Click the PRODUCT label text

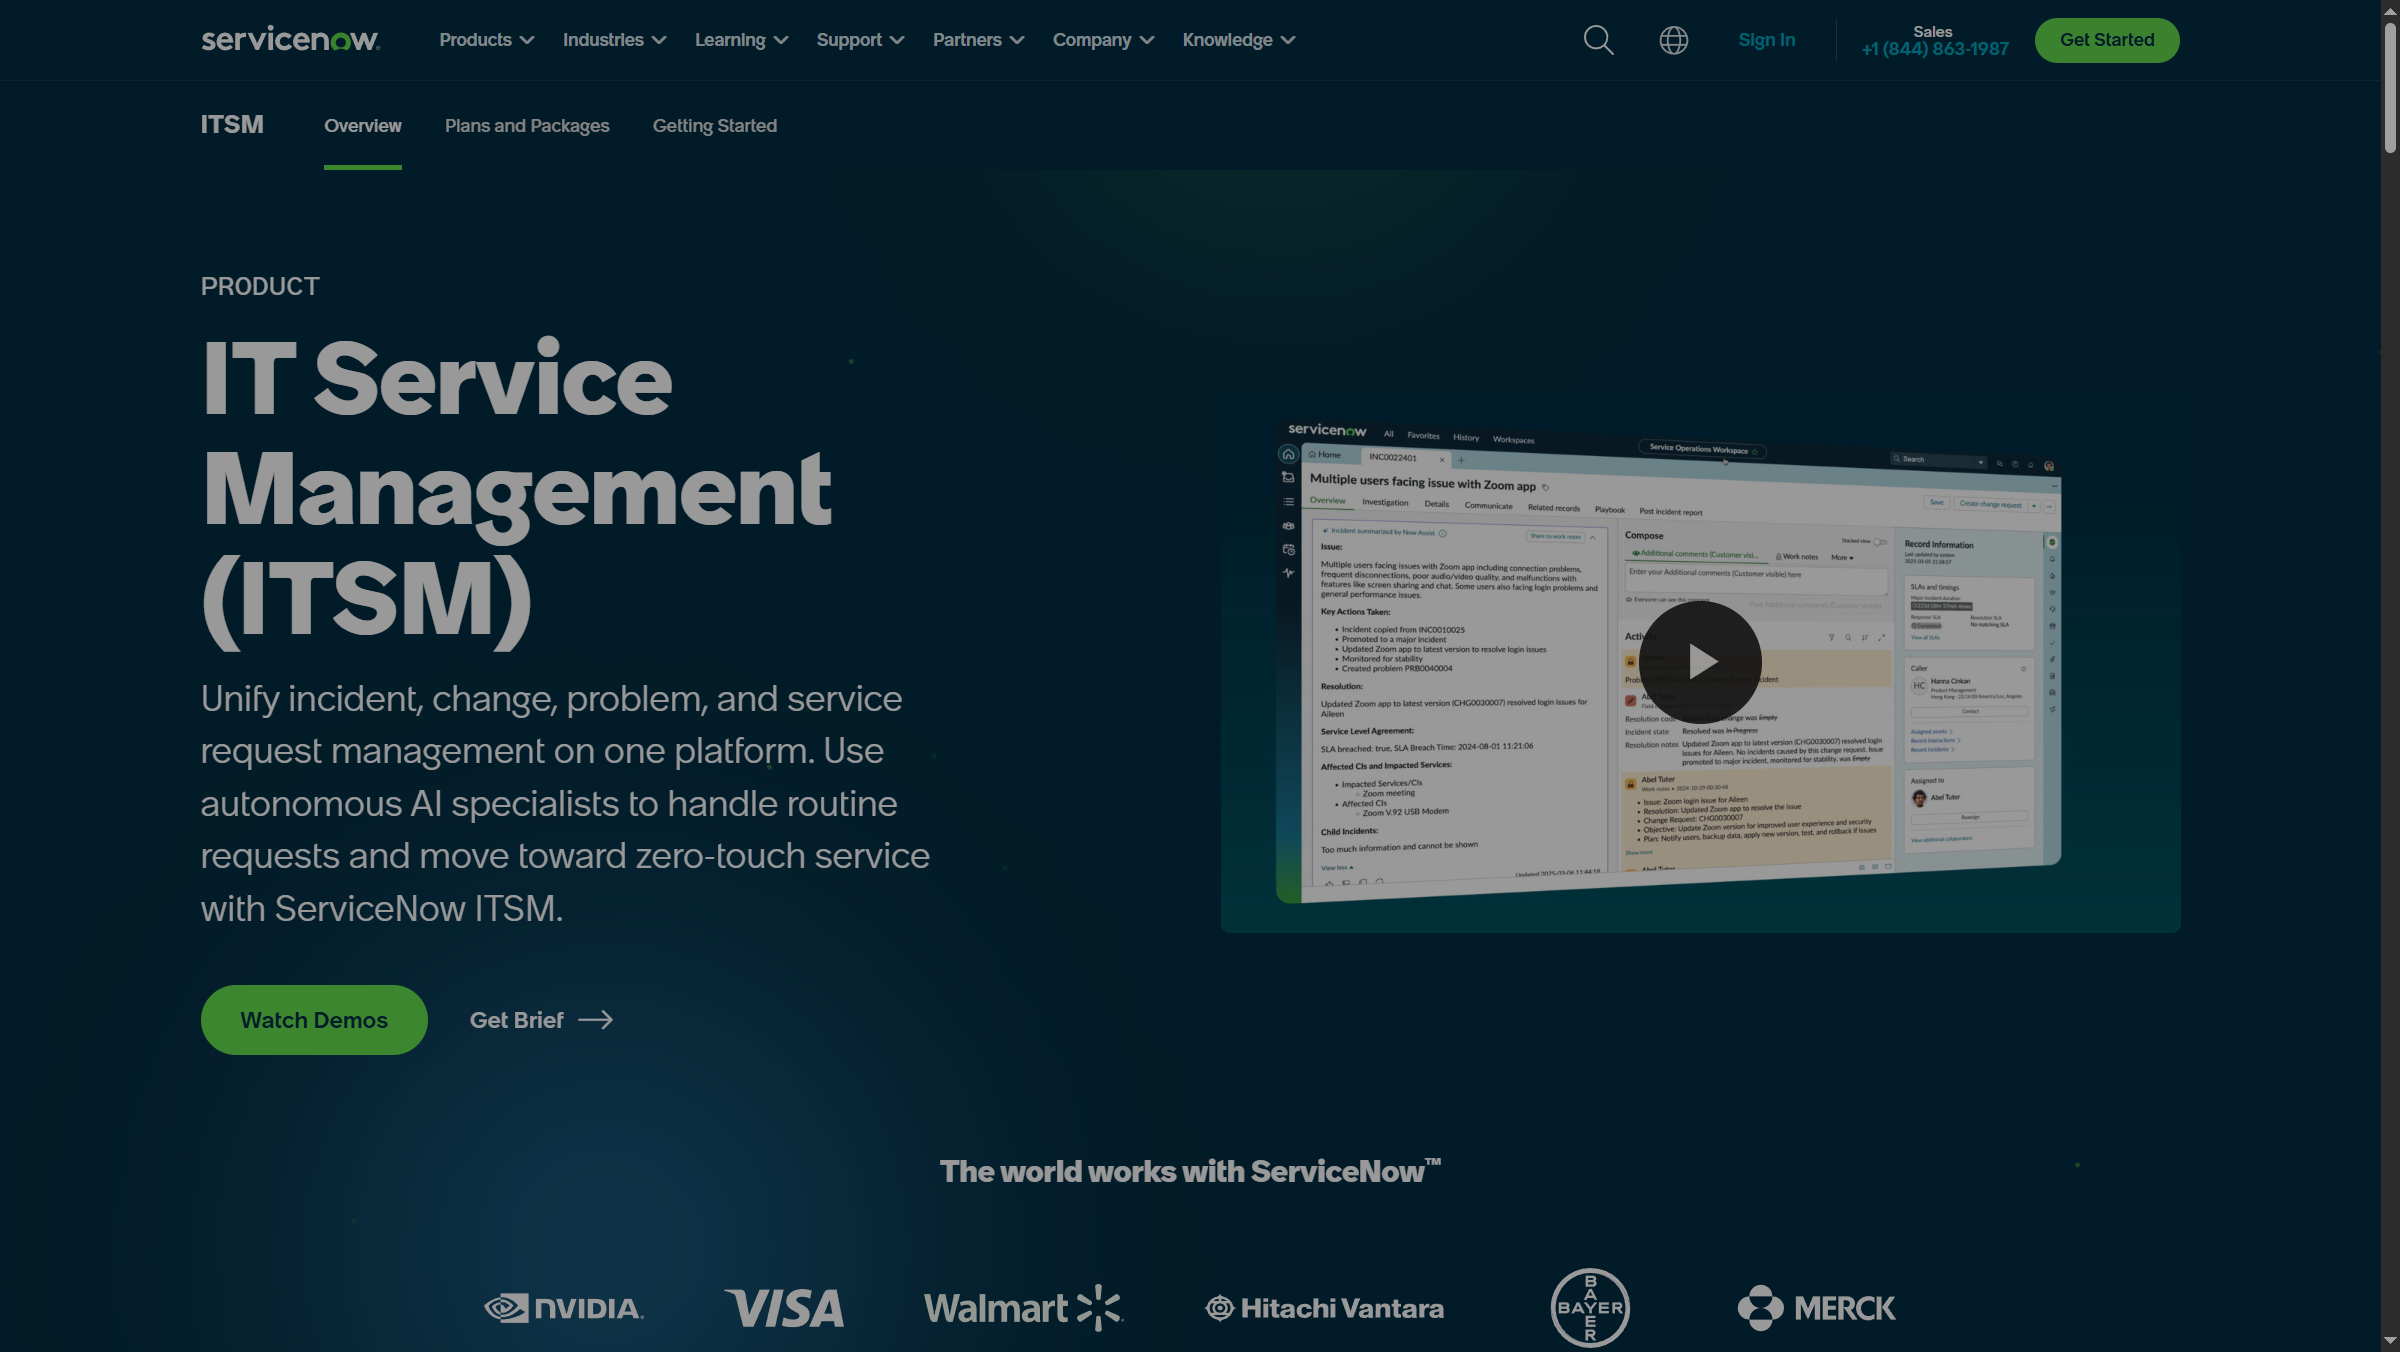point(260,286)
